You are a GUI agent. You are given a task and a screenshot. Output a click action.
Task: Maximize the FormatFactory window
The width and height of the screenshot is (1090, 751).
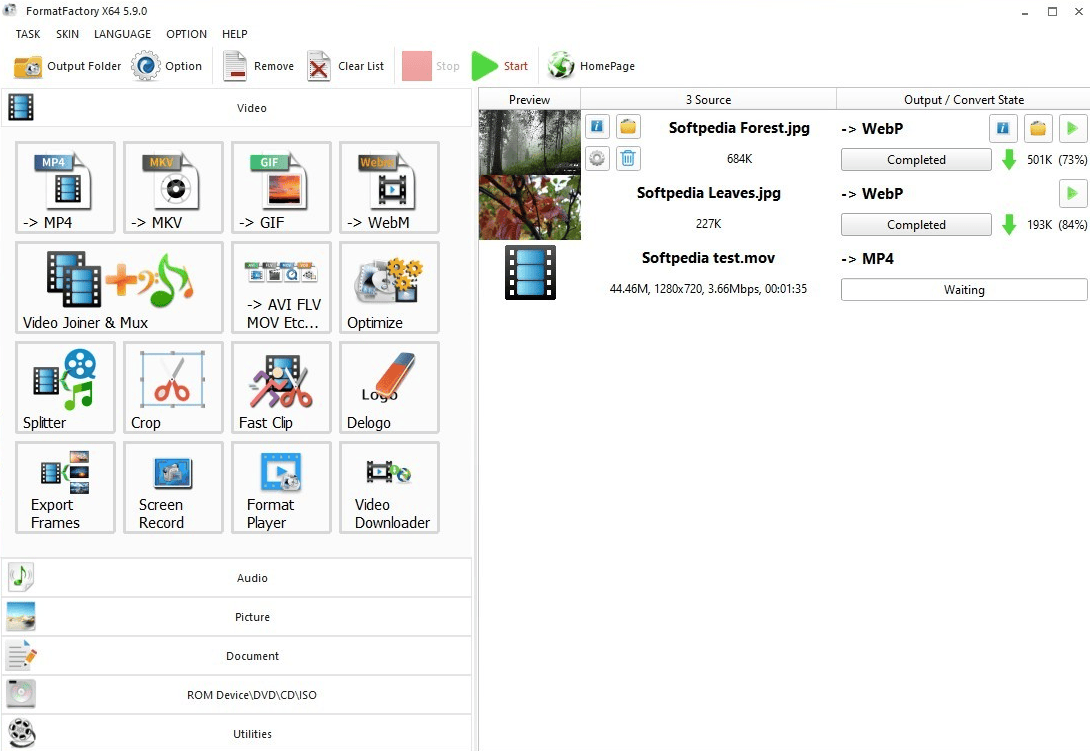pos(1052,12)
